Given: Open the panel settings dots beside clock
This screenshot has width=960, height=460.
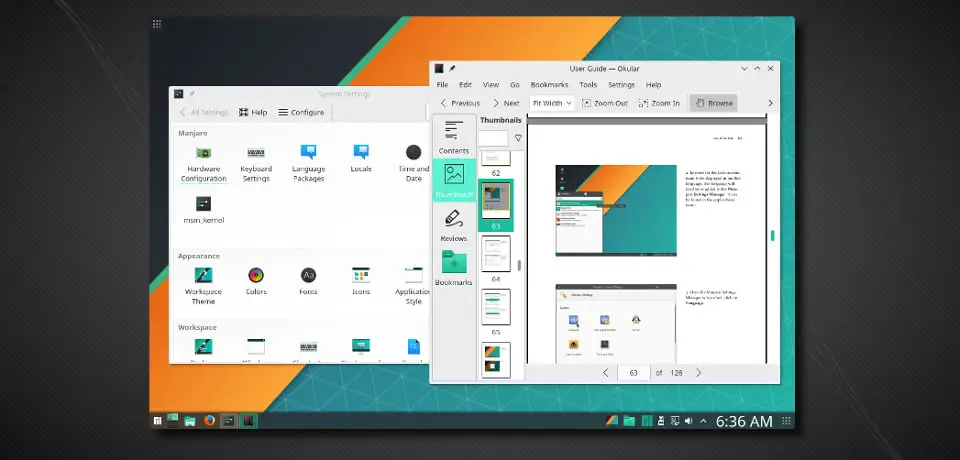Looking at the screenshot, I should pos(786,421).
